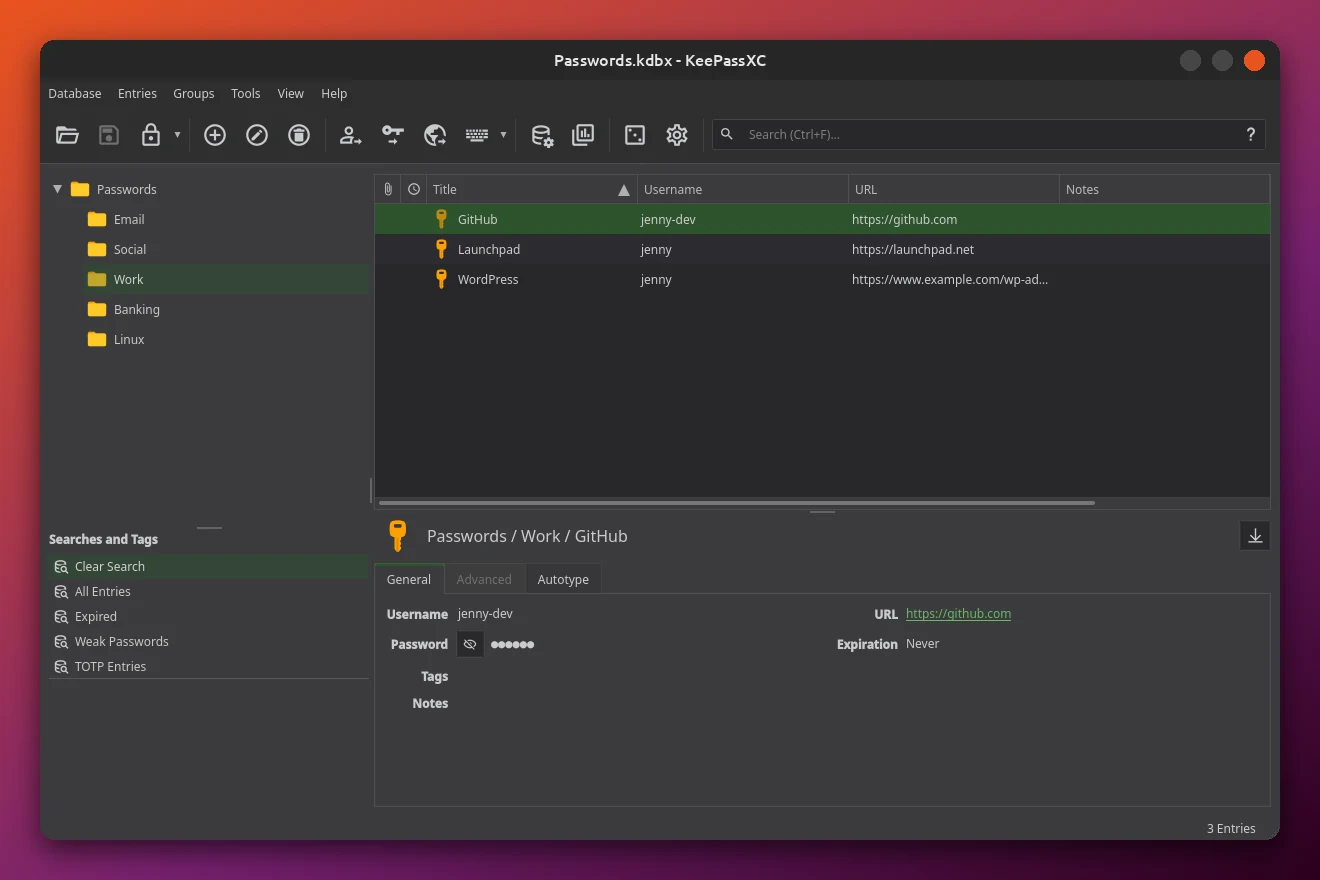1320x880 pixels.
Task: Lock the database with padlock icon
Action: click(151, 135)
